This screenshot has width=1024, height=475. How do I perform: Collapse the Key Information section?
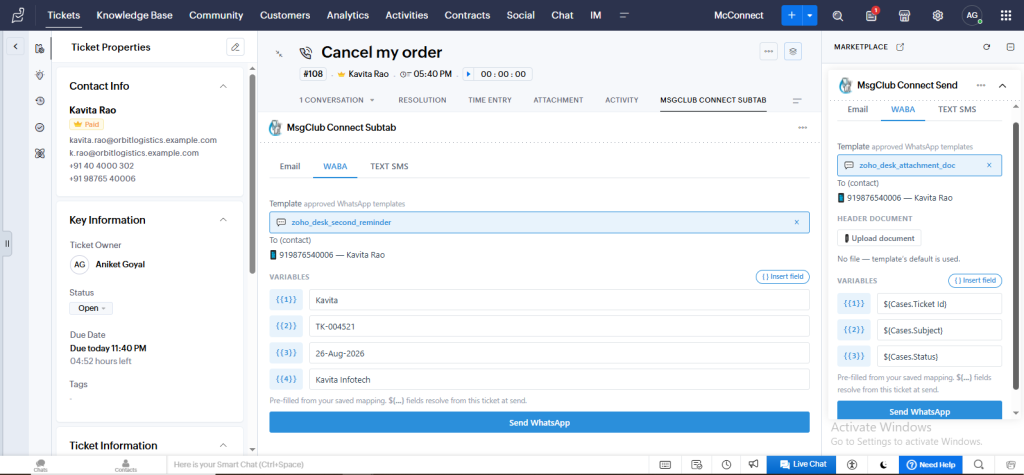[223, 220]
